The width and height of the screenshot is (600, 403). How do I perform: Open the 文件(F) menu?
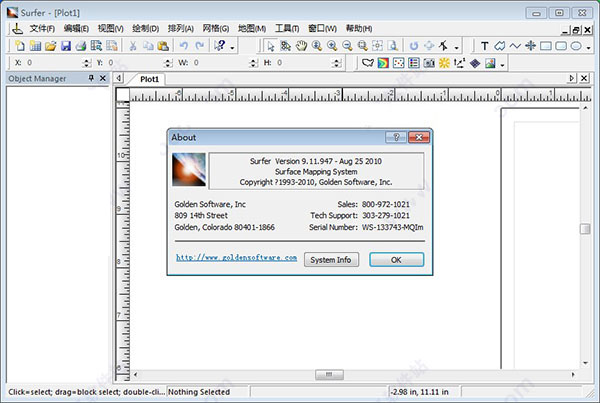[x=42, y=28]
